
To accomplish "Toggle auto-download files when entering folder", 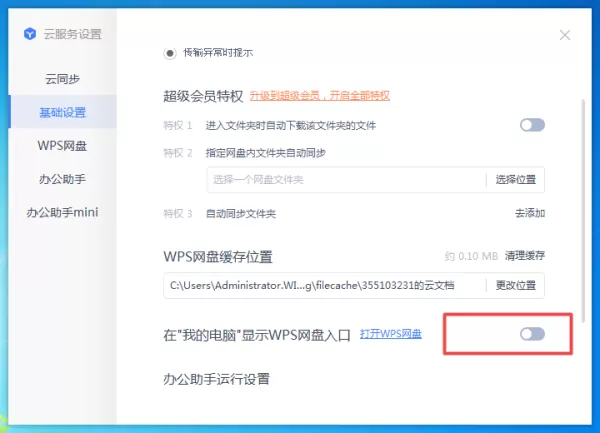I will [x=532, y=125].
